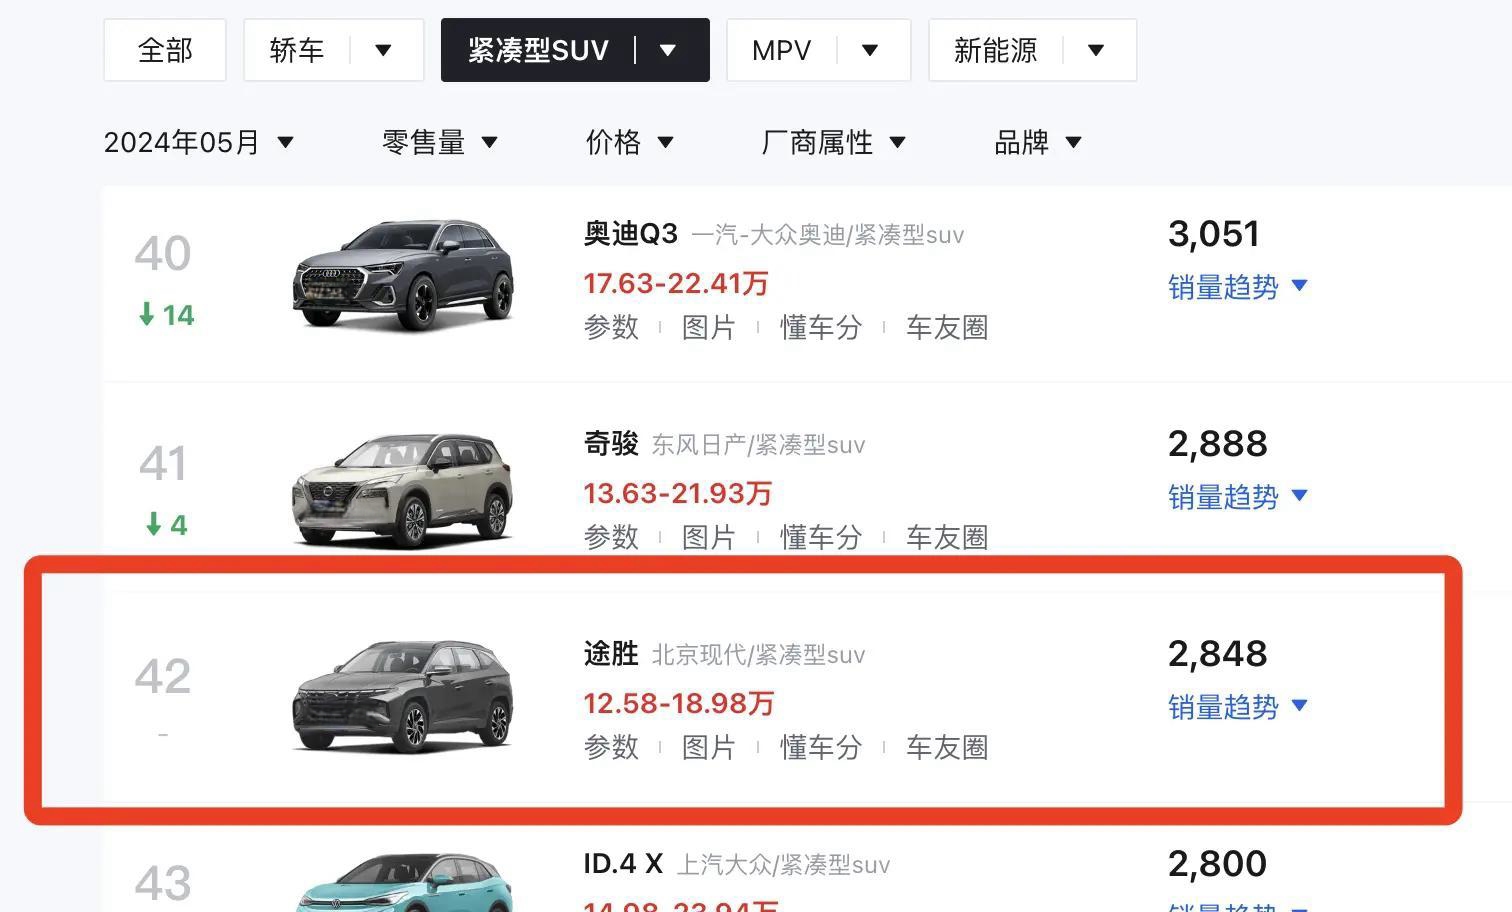Screen dimensions: 1512x912
Task: Open 图片 link for 奇骏
Action: click(709, 537)
